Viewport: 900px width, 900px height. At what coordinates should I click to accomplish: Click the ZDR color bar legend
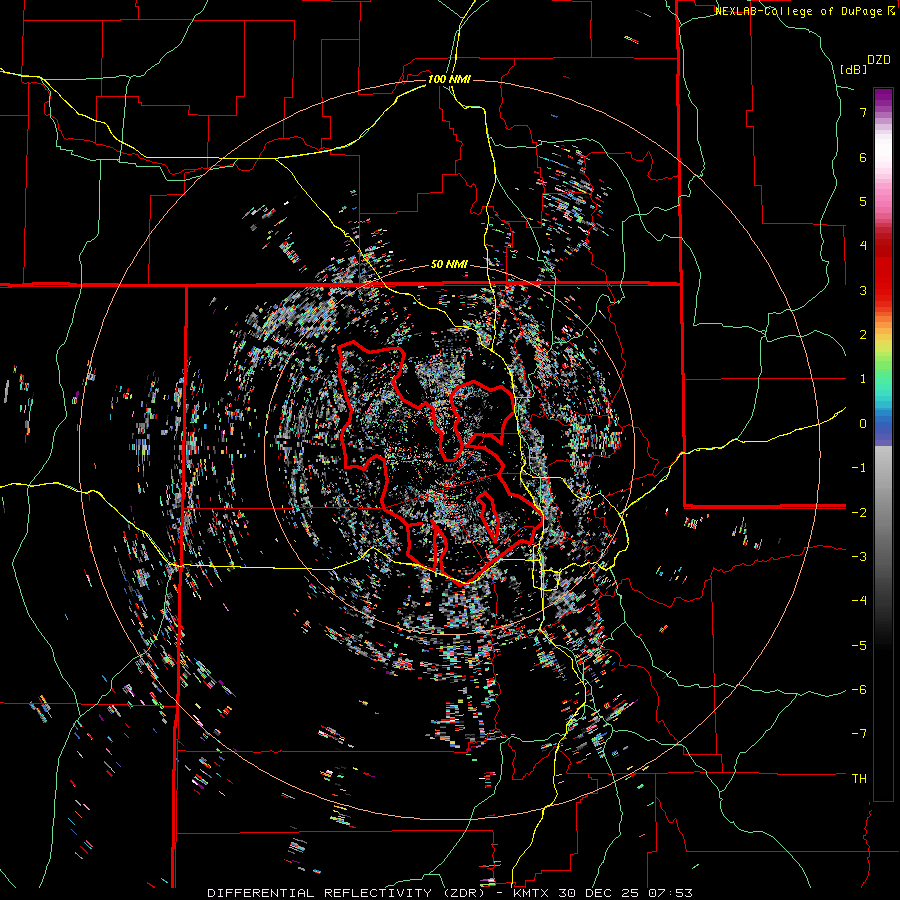pos(883,445)
